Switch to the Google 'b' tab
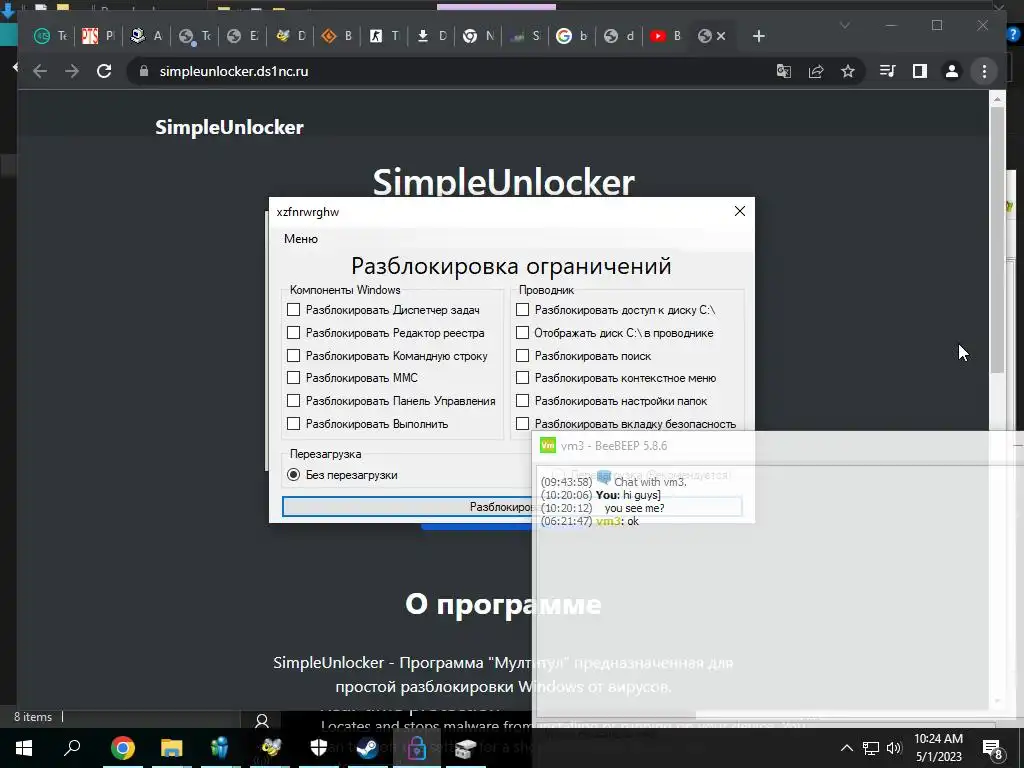 (571, 36)
